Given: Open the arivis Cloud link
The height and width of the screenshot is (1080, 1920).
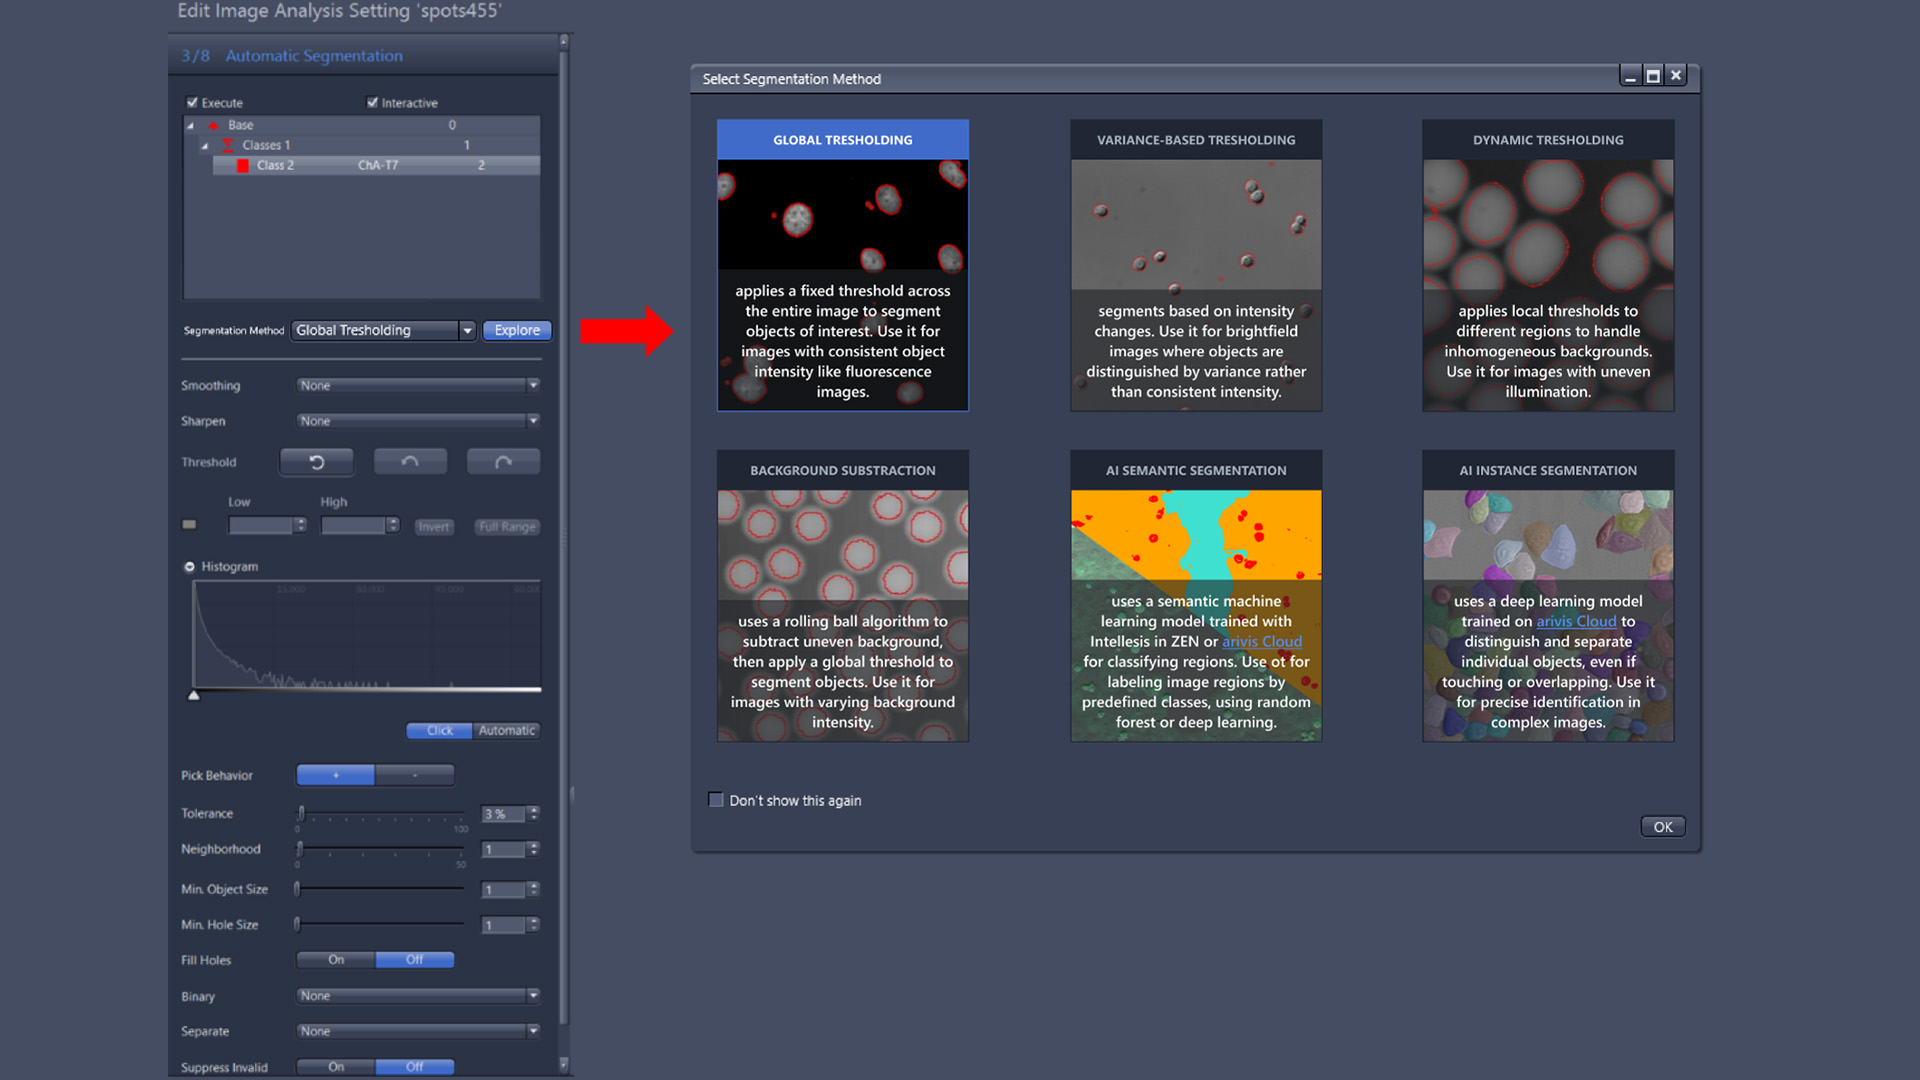Looking at the screenshot, I should point(1263,641).
